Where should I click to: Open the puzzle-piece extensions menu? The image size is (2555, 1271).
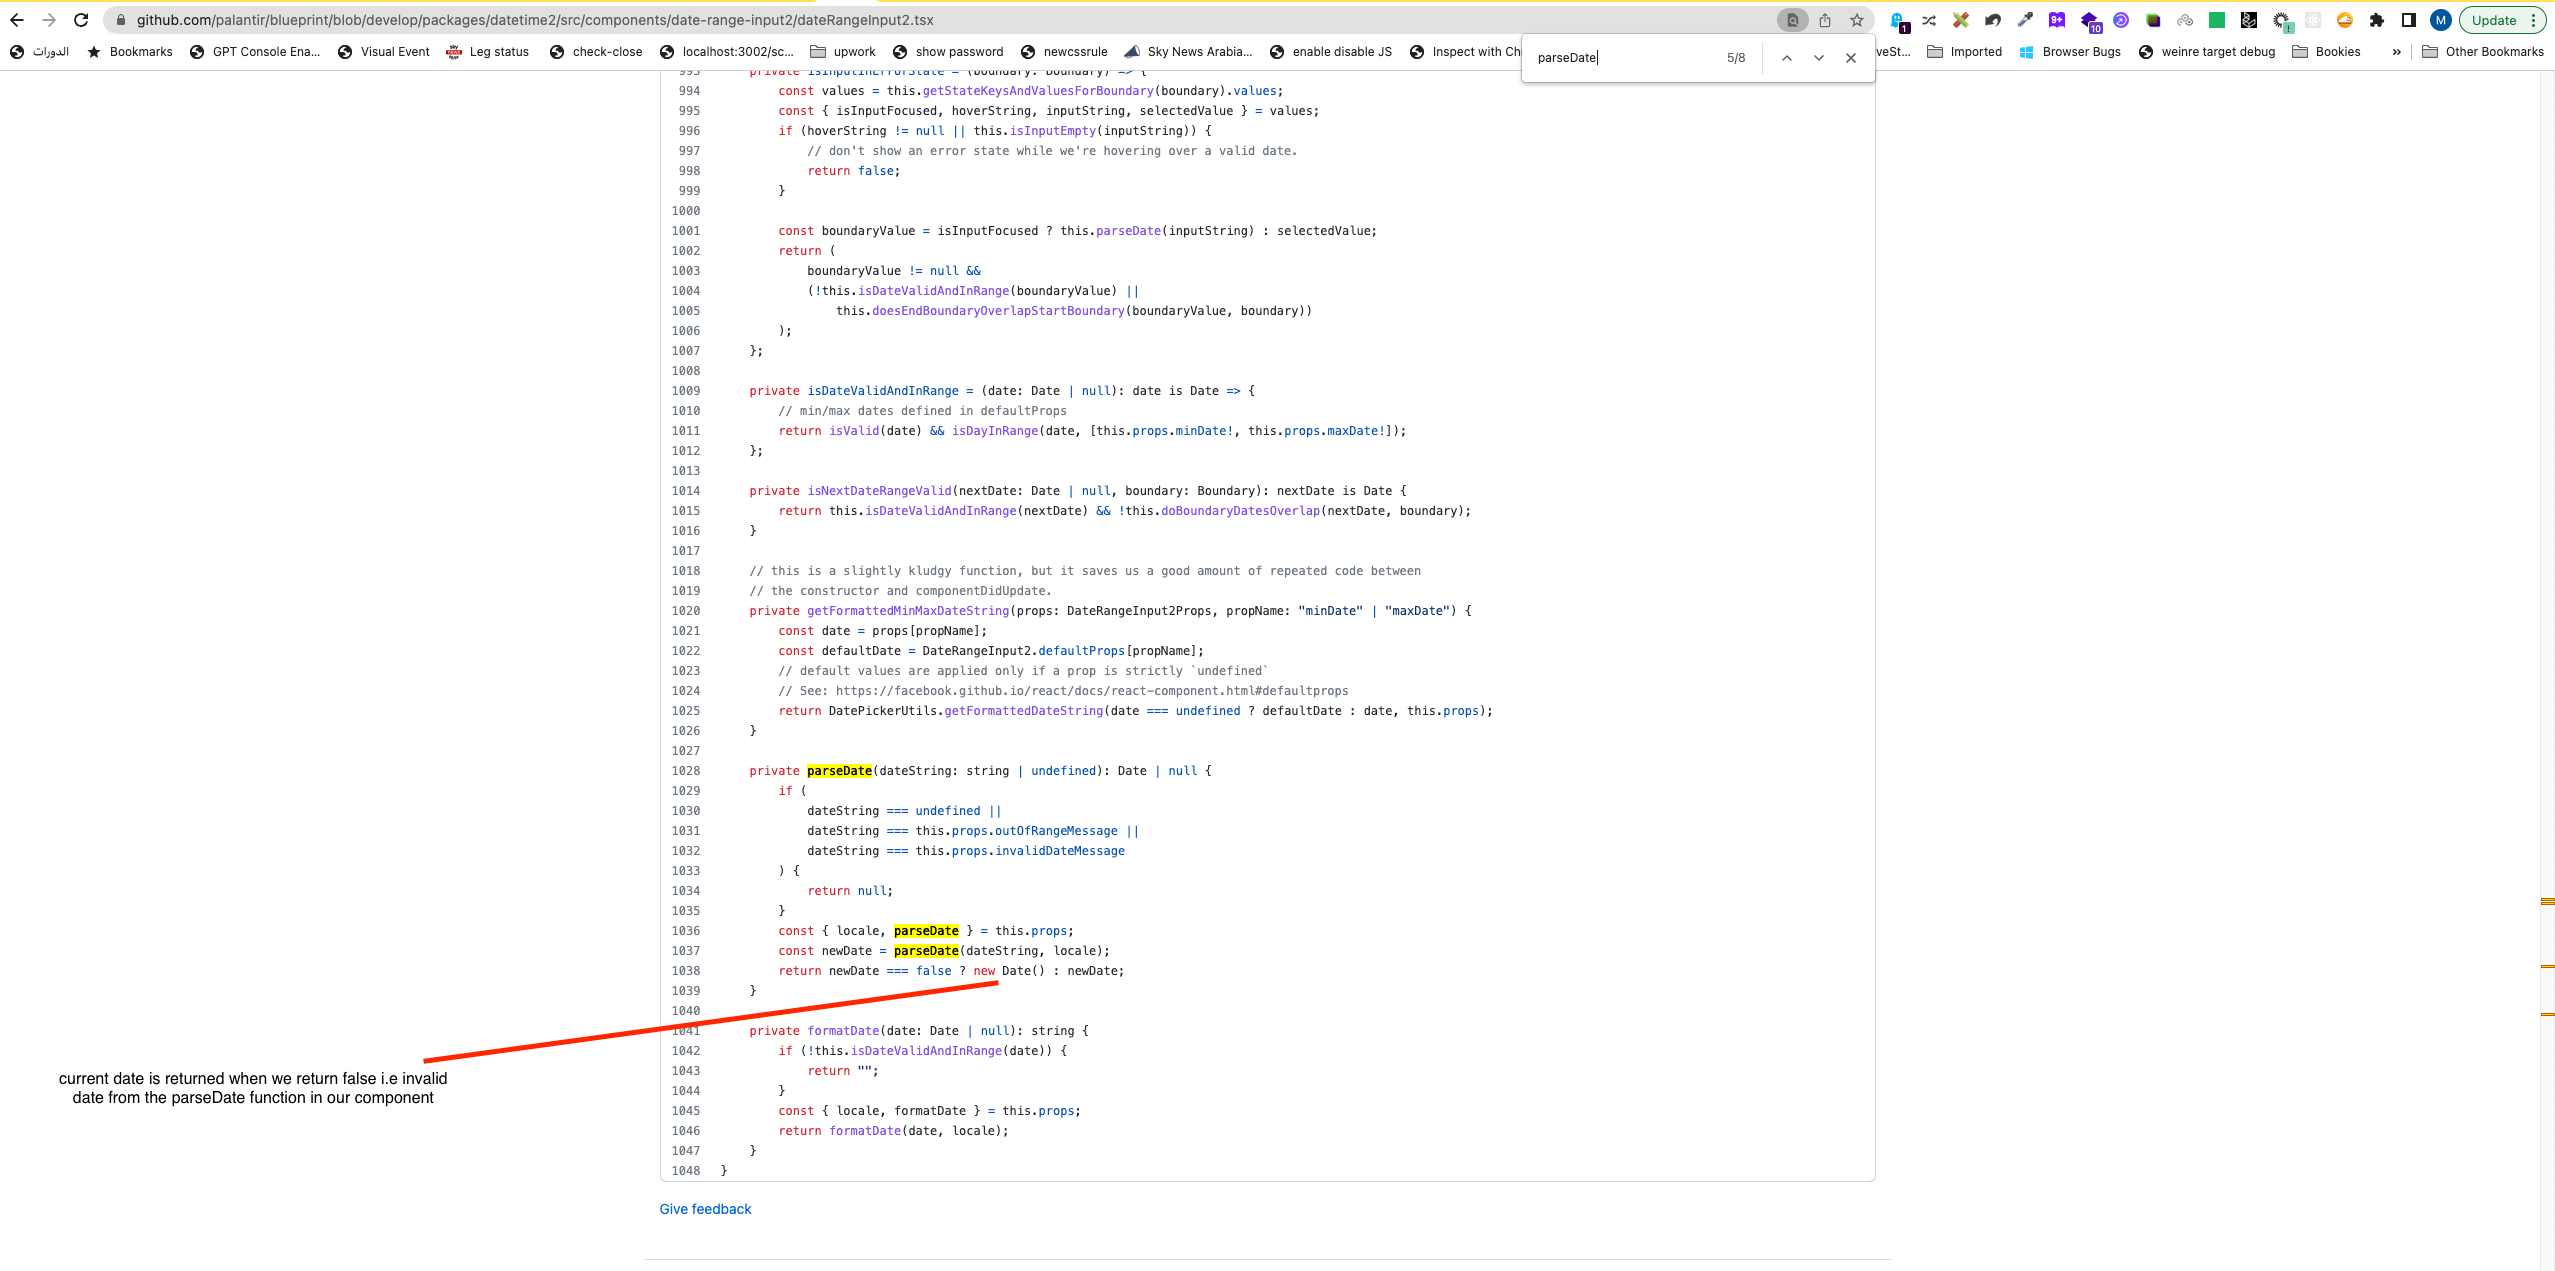[x=2376, y=20]
